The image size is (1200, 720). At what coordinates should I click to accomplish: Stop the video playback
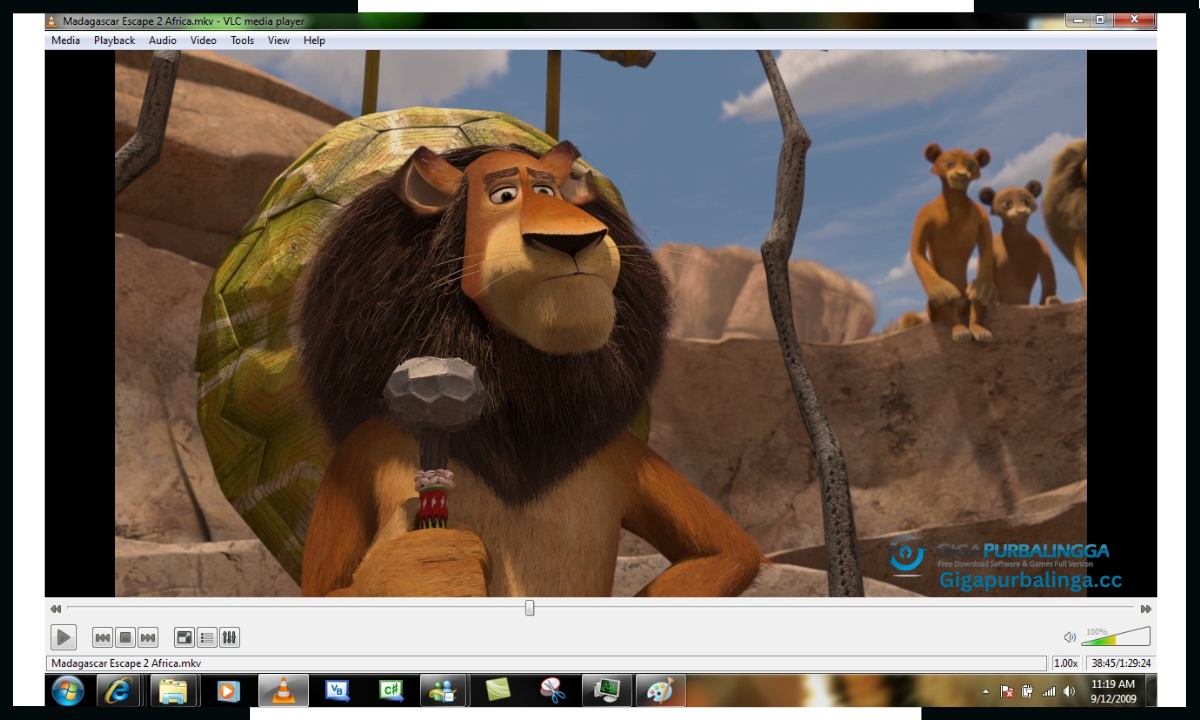(x=125, y=637)
